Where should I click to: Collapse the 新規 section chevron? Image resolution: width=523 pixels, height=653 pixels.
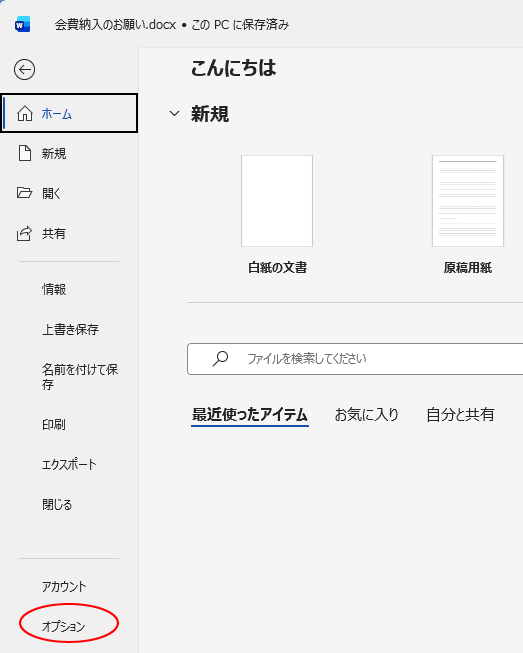174,113
